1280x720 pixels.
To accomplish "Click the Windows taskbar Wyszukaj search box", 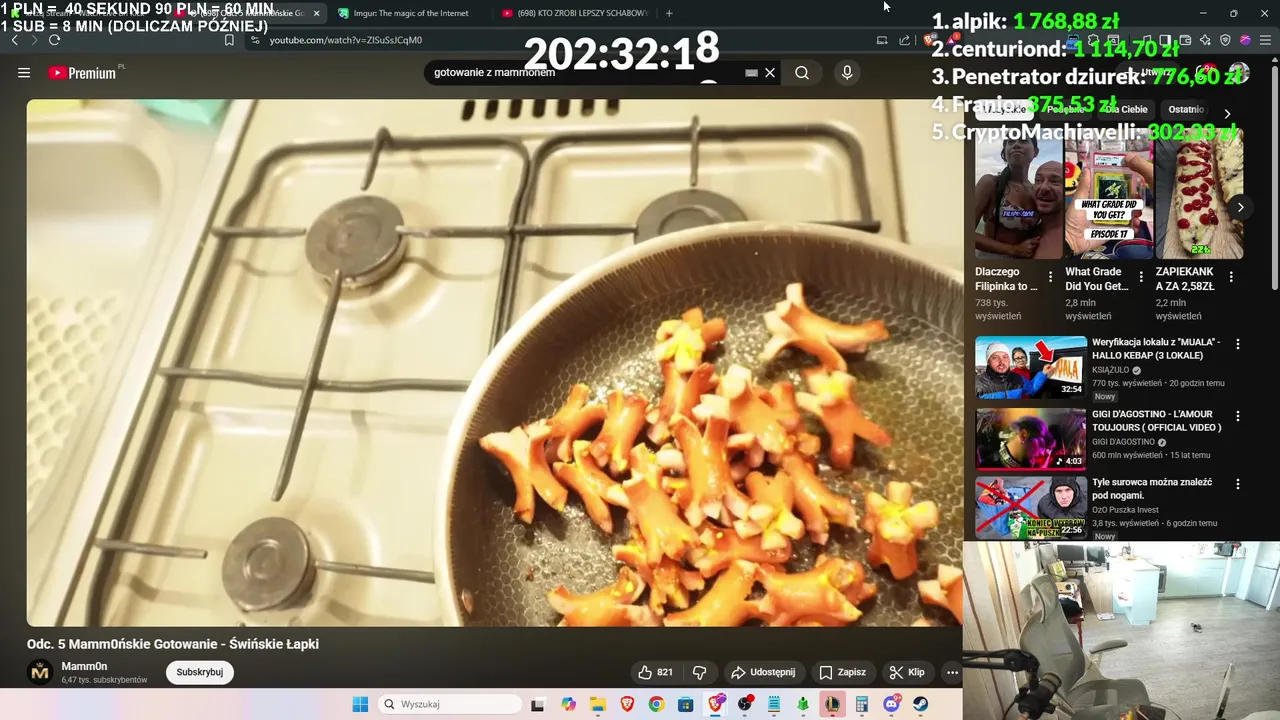I will point(450,704).
